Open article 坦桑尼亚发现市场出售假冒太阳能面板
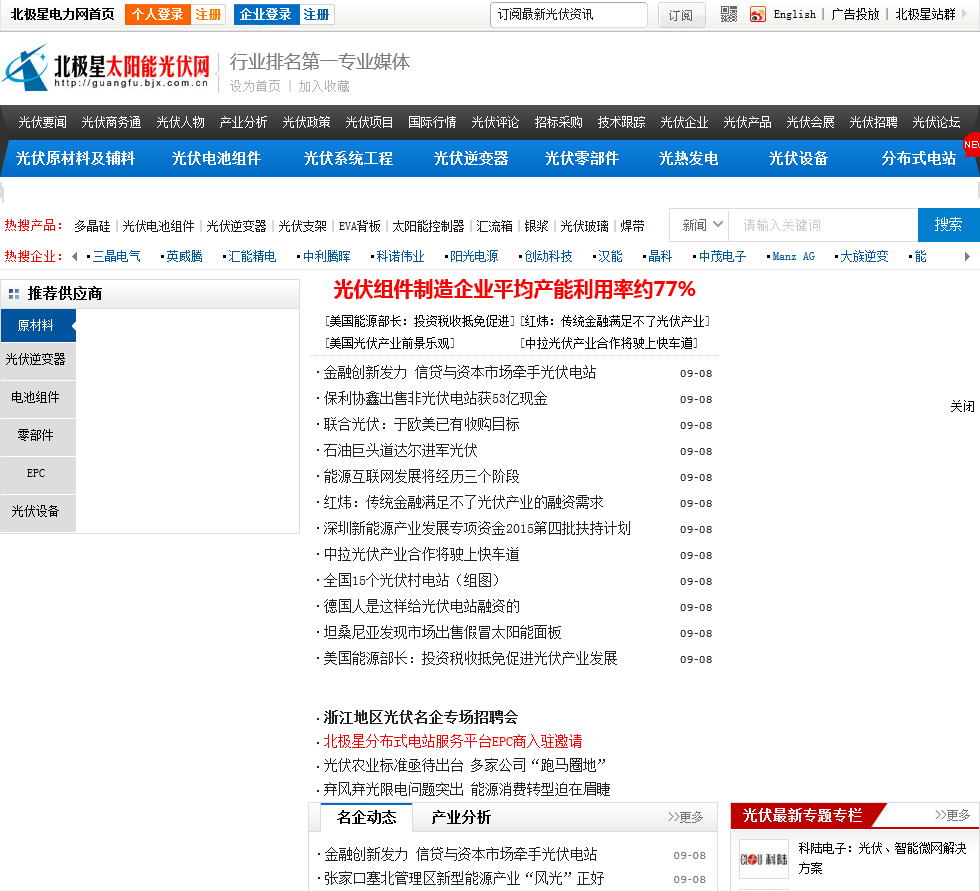The width and height of the screenshot is (980, 891). pos(442,632)
